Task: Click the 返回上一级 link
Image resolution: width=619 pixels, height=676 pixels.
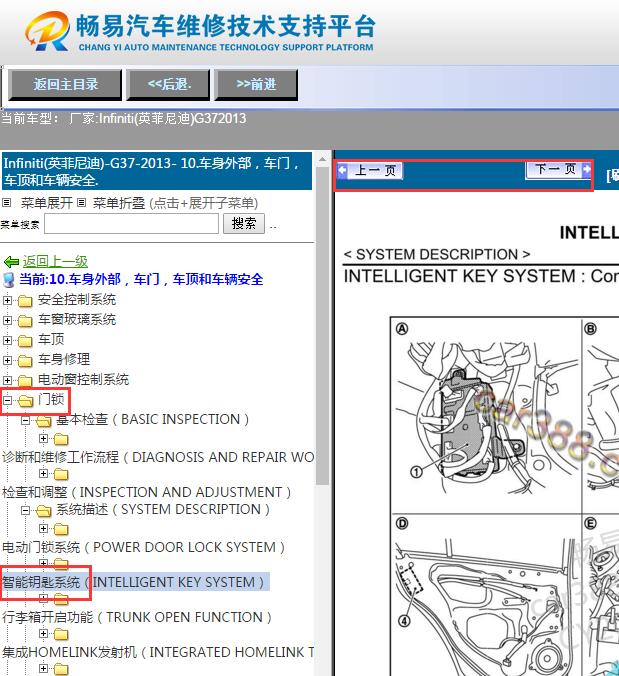Action: click(x=55, y=261)
